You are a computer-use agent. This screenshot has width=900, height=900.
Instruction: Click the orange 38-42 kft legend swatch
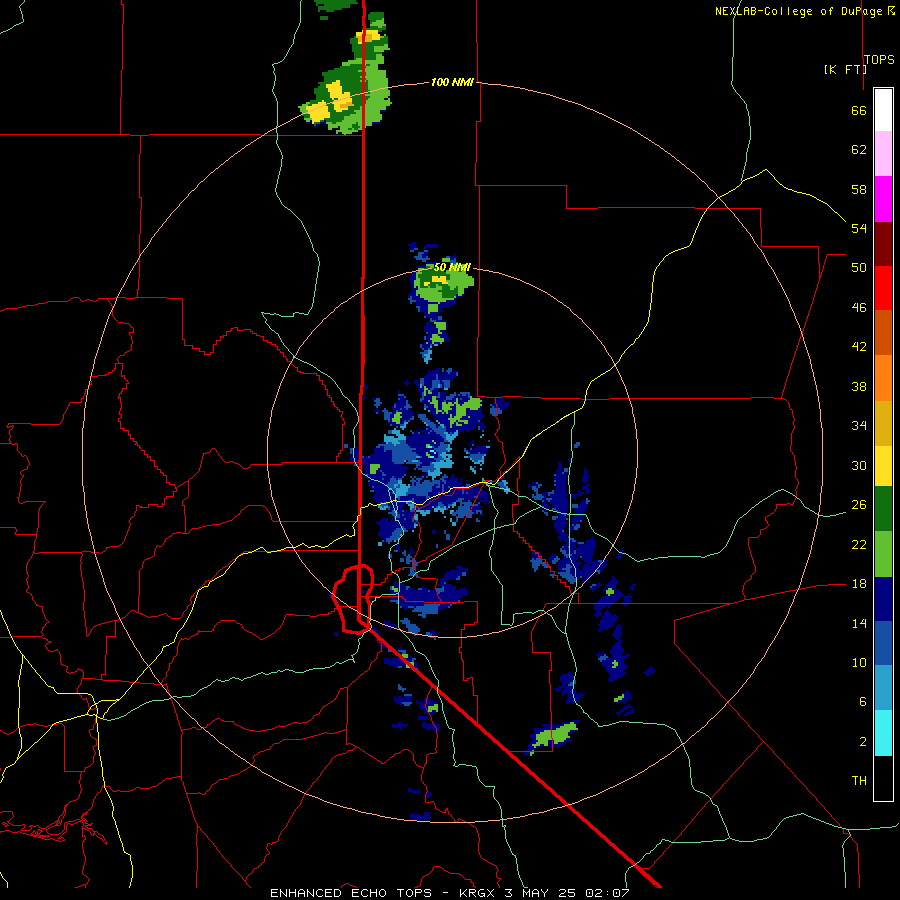883,378
